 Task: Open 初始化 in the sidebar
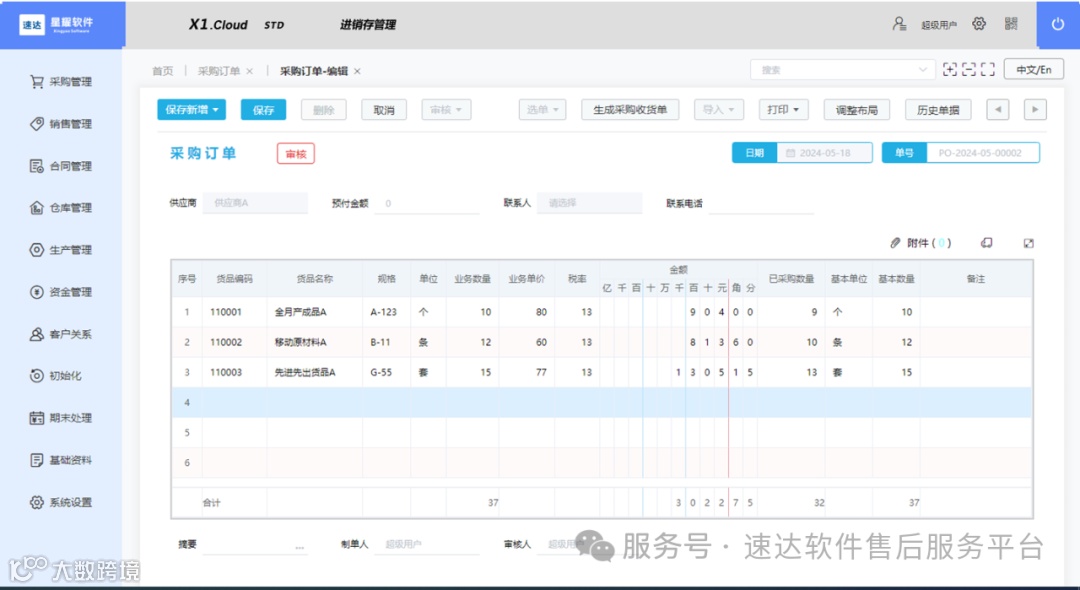(56, 376)
